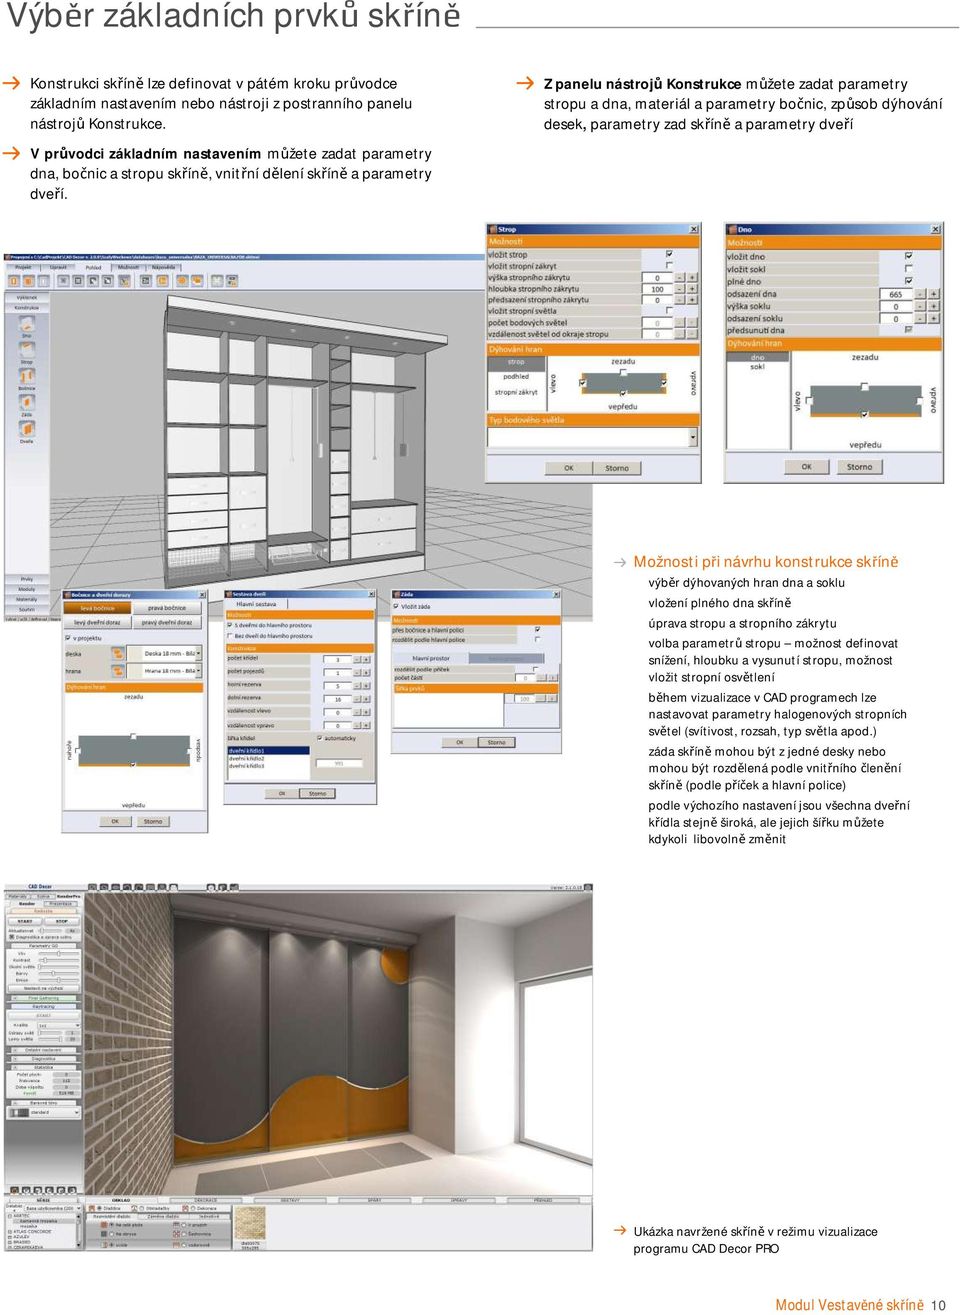The height and width of the screenshot is (1315, 960).
Task: Open the Bočnice tool in Konstrukce sidebar
Action: tap(26, 378)
